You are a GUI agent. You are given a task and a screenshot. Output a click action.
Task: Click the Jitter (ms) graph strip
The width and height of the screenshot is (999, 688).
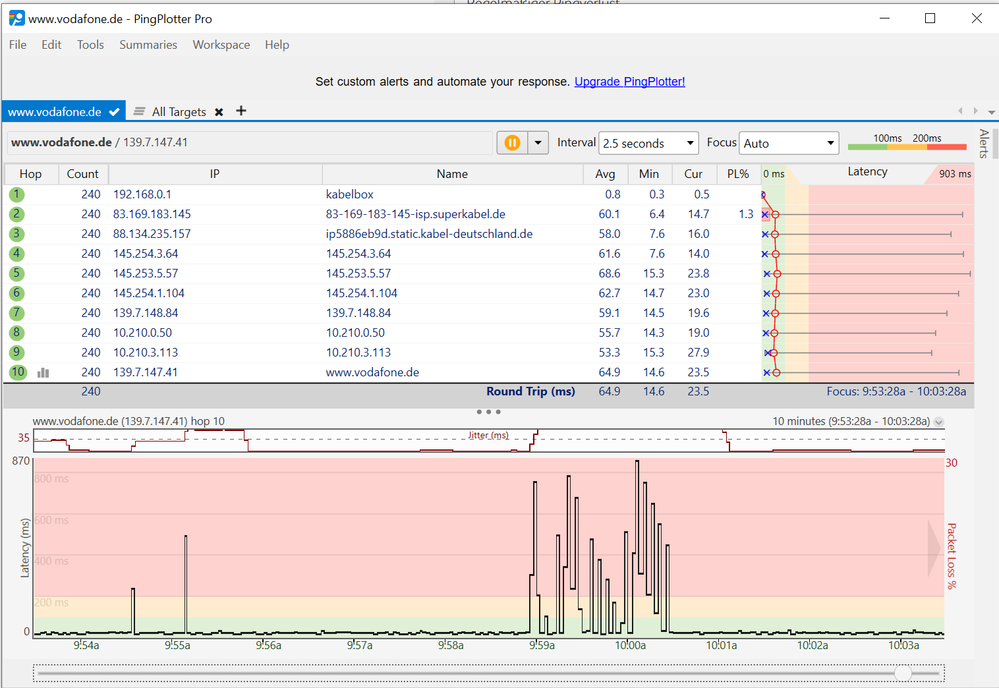point(489,440)
